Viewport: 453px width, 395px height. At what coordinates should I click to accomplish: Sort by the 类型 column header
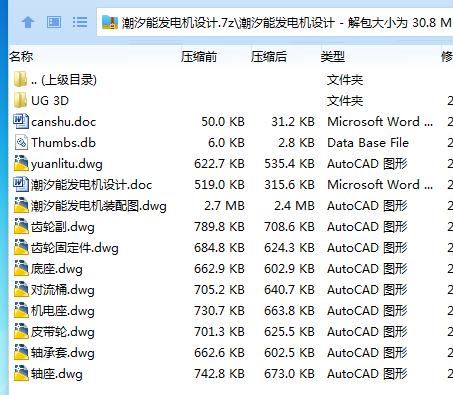click(x=381, y=57)
